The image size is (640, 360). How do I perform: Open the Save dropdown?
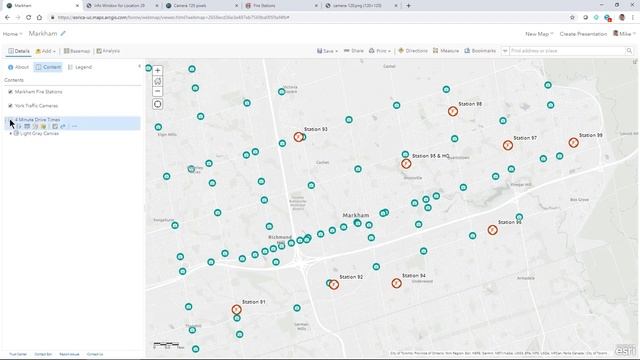pos(327,51)
